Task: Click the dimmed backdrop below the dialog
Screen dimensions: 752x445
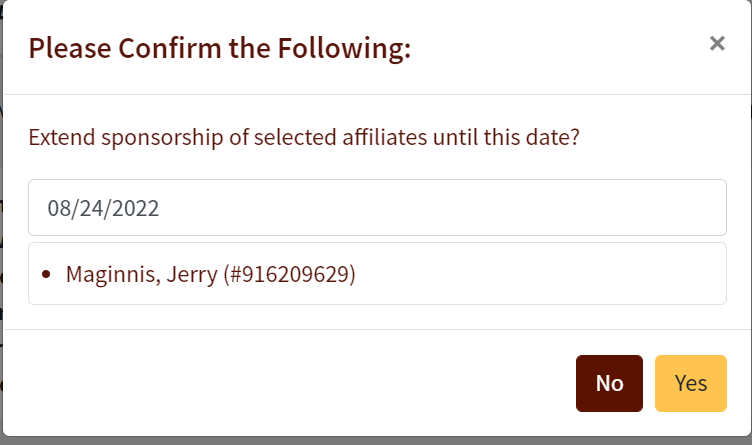Action: coord(375,441)
